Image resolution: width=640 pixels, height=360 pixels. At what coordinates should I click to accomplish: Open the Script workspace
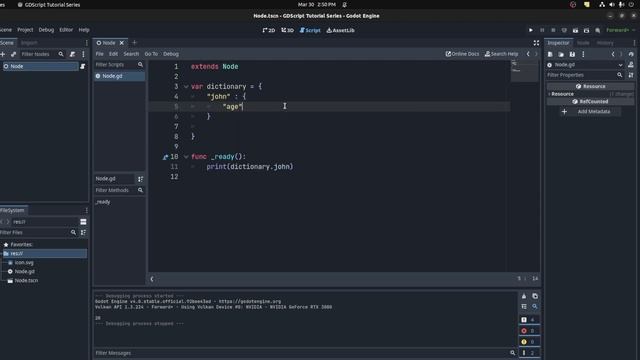(x=310, y=30)
